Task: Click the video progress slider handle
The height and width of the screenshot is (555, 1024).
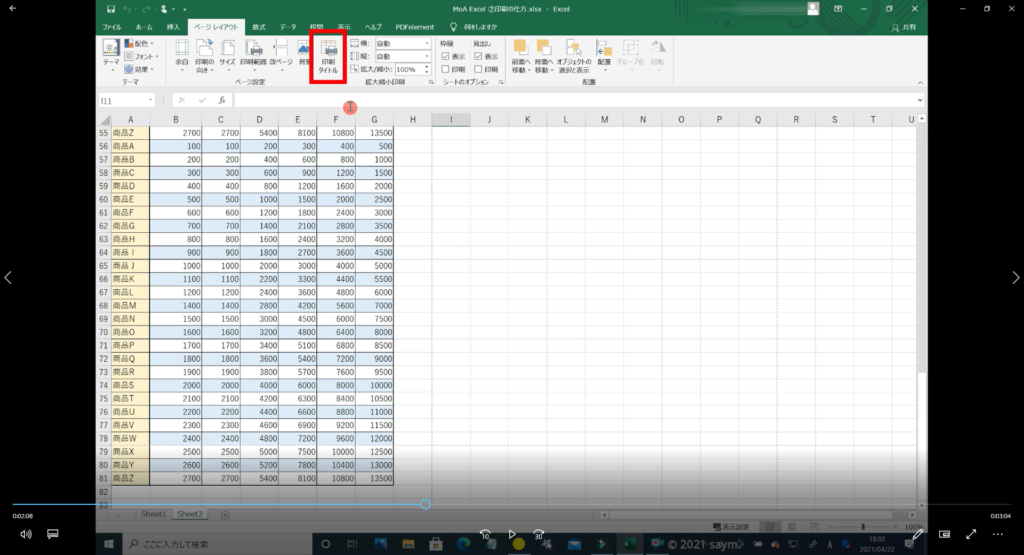Action: pos(425,504)
